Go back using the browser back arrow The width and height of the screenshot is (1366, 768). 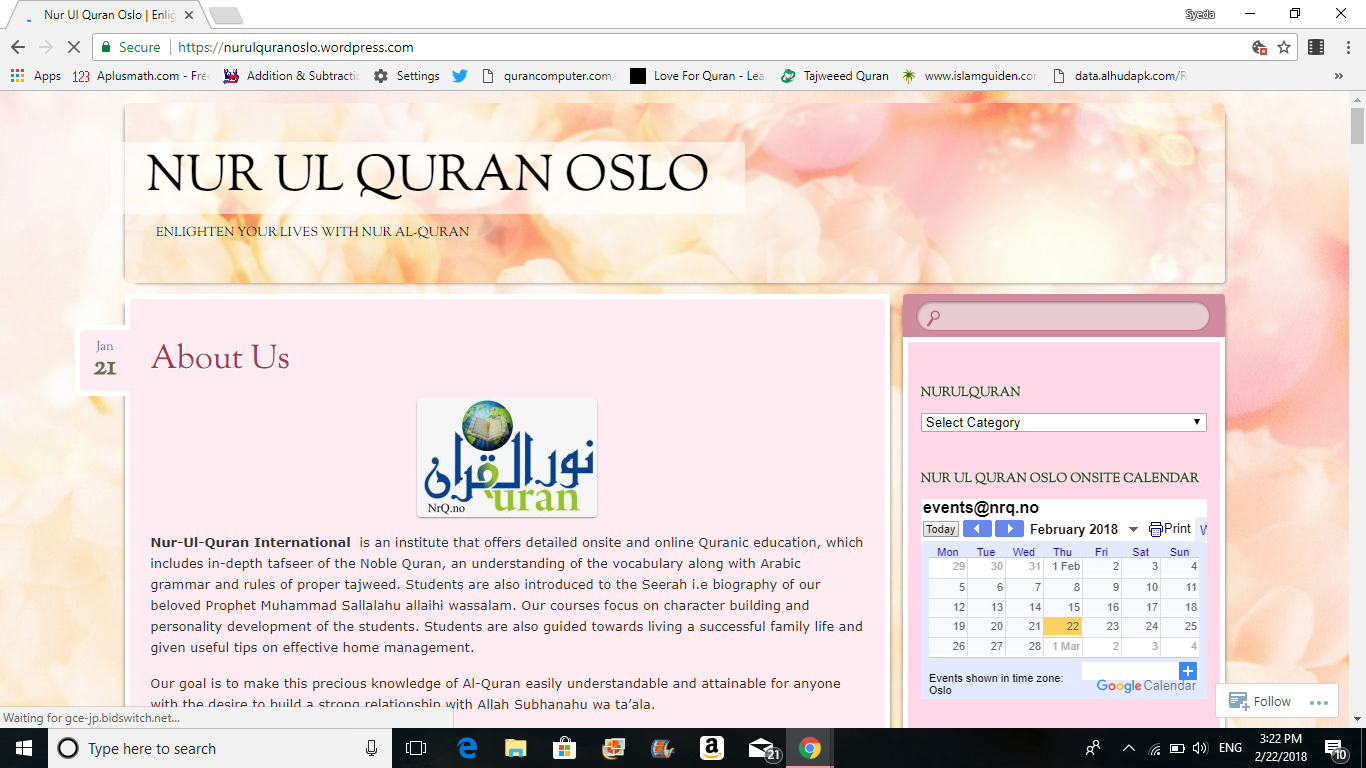coord(18,47)
